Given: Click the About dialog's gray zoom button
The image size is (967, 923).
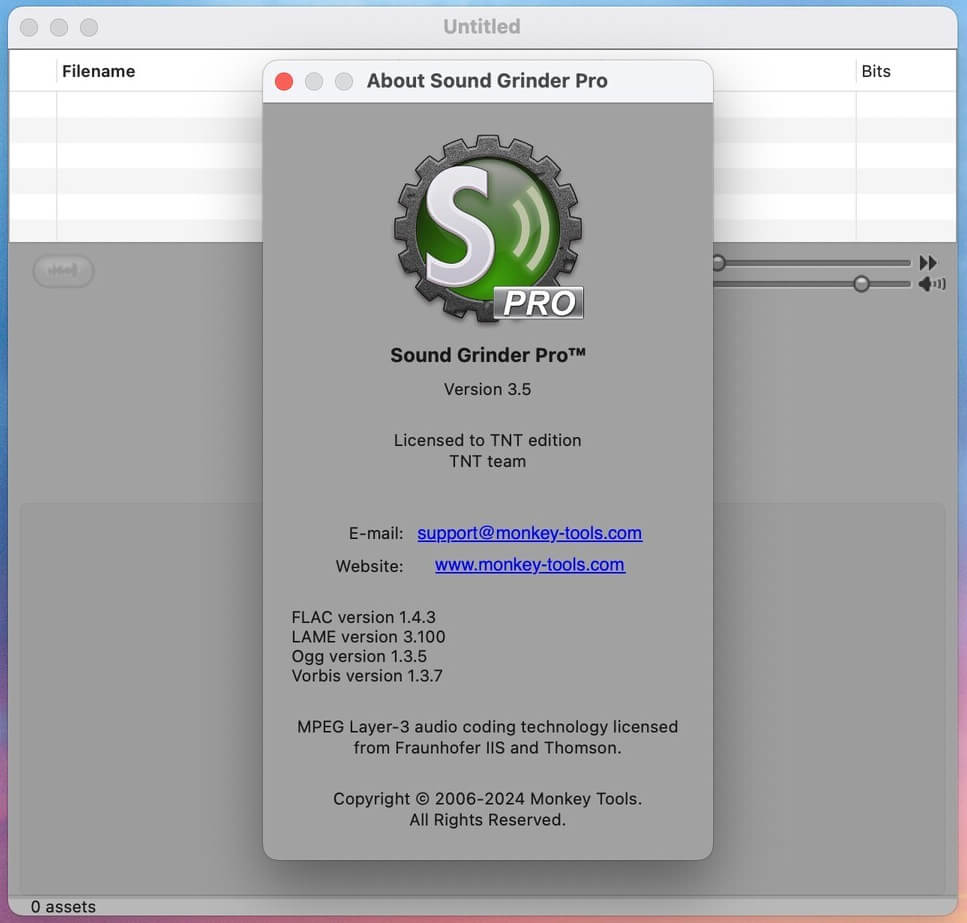Looking at the screenshot, I should click(344, 81).
